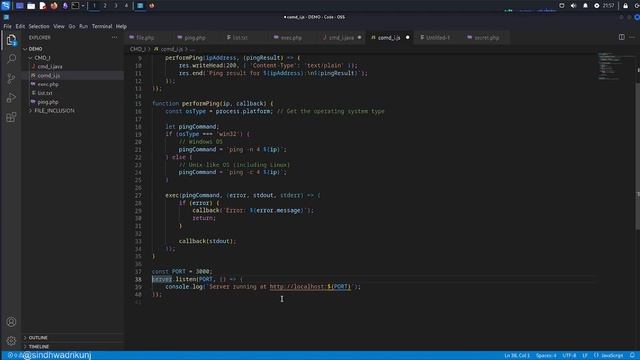640x360 pixels.
Task: Switch to workspace 3
Action: coord(116,6)
